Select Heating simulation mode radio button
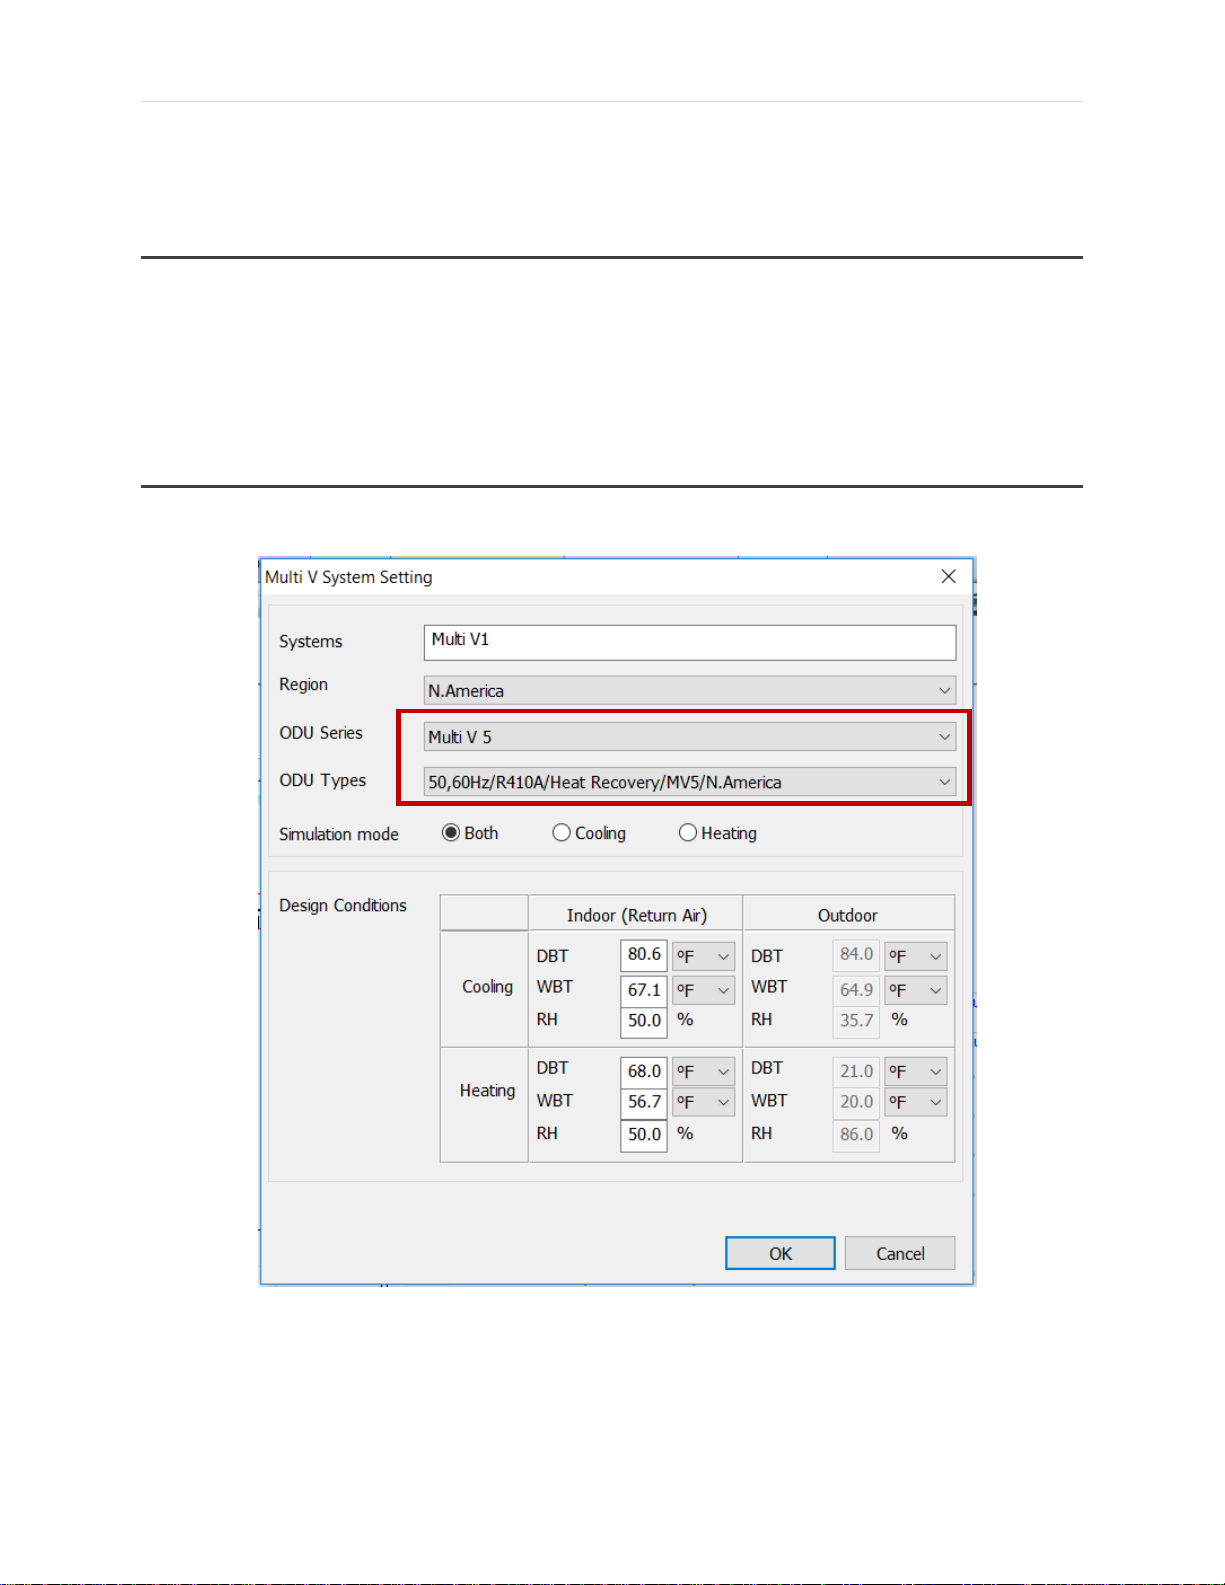Screen dimensions: 1225x1585 (688, 833)
